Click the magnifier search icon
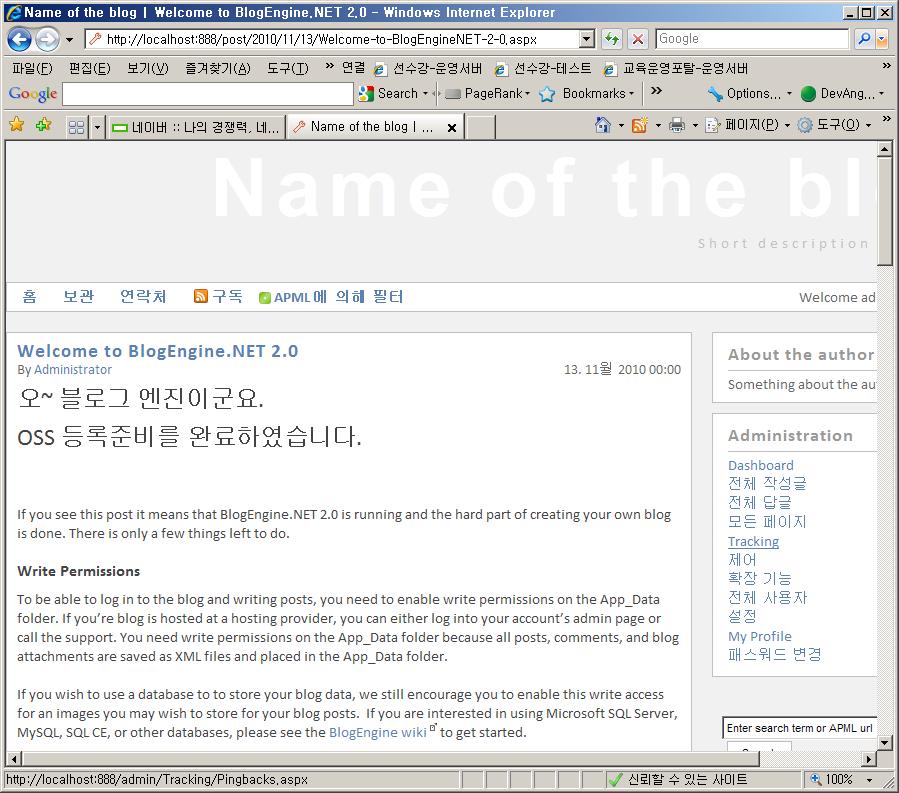This screenshot has height=793, width=899. point(863,38)
